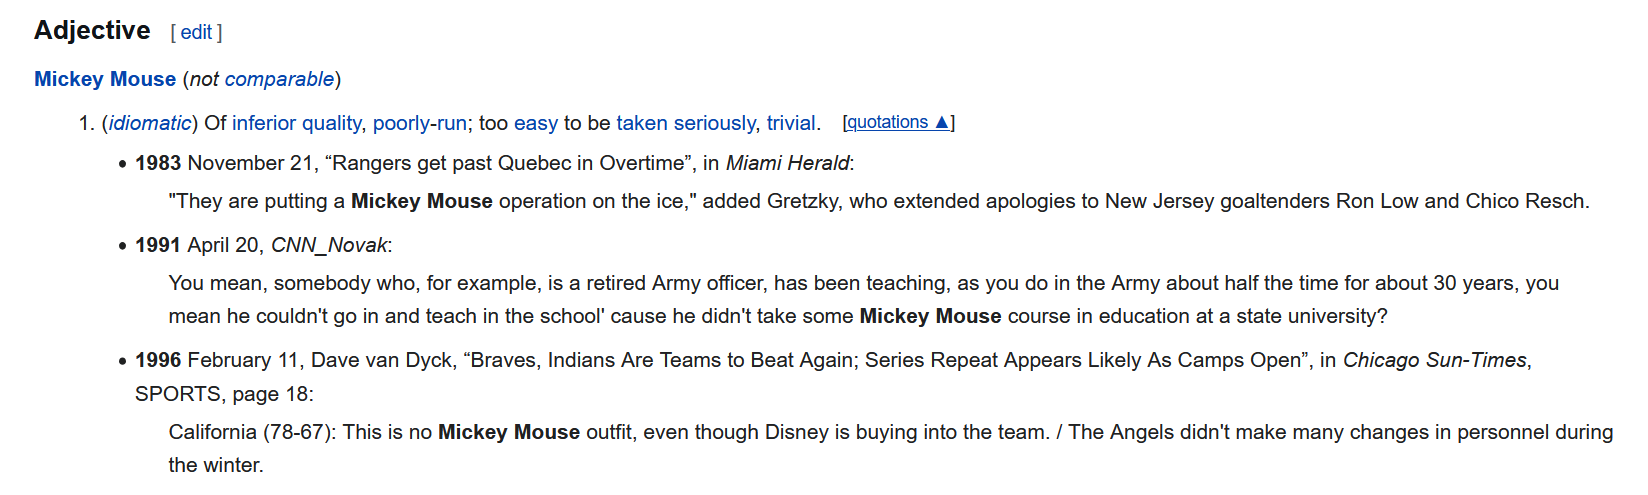Click the 1983 quotation year
This screenshot has width=1648, height=495.
tap(158, 163)
